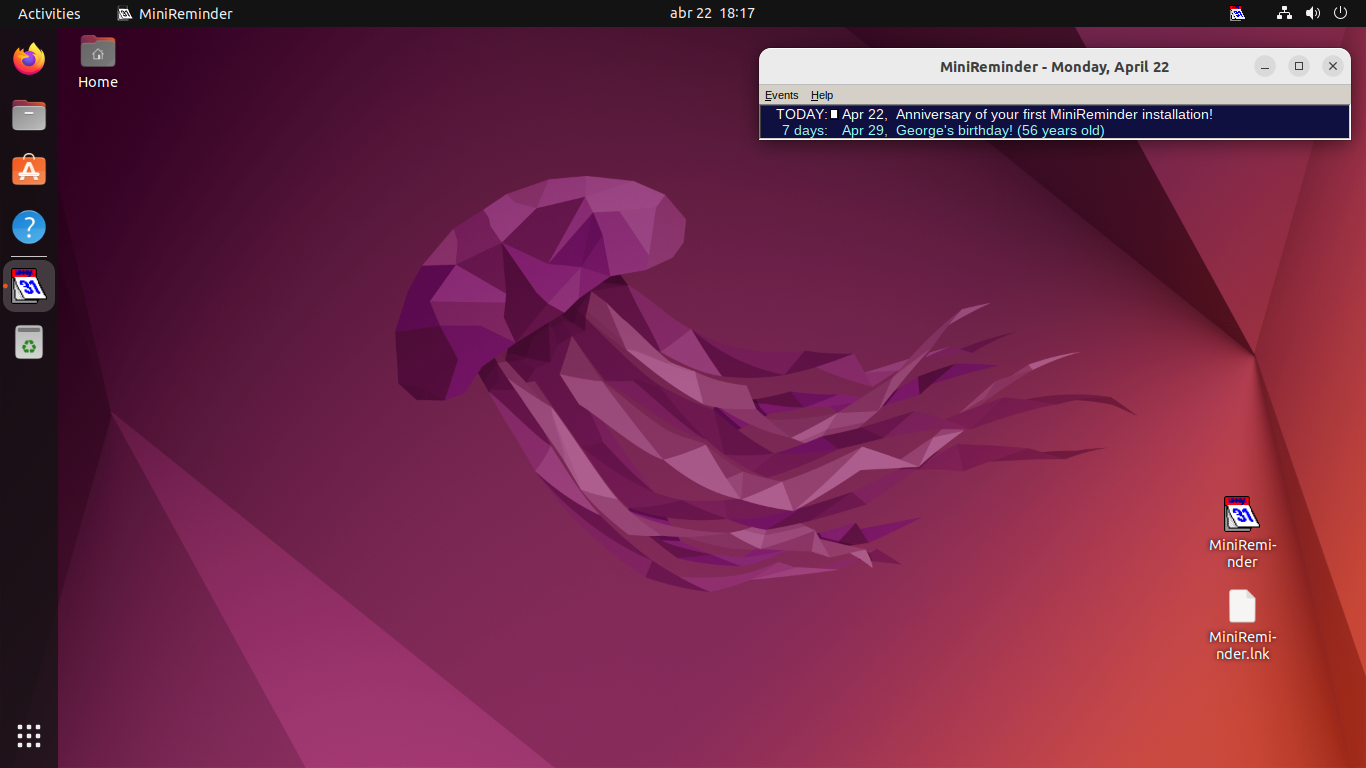
Task: Click the volume speaker icon
Action: pos(1312,13)
